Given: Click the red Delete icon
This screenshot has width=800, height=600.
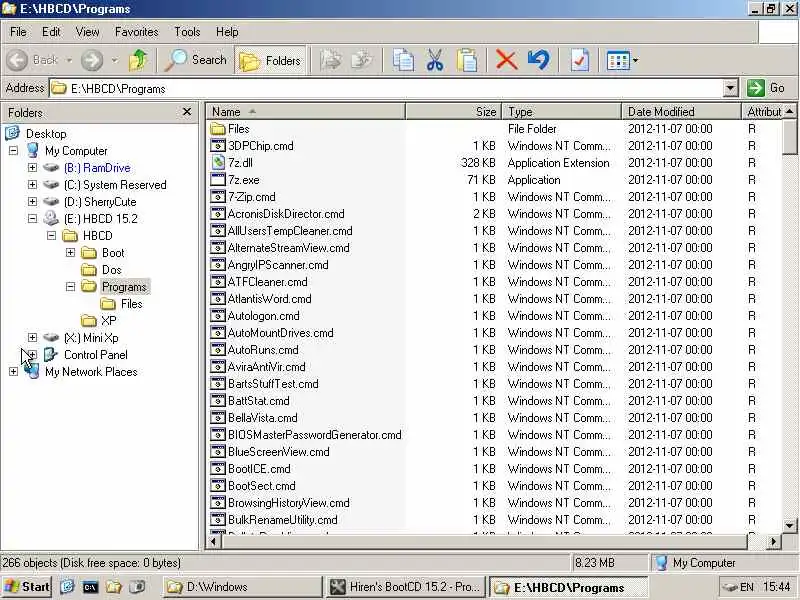Looking at the screenshot, I should click(x=506, y=60).
